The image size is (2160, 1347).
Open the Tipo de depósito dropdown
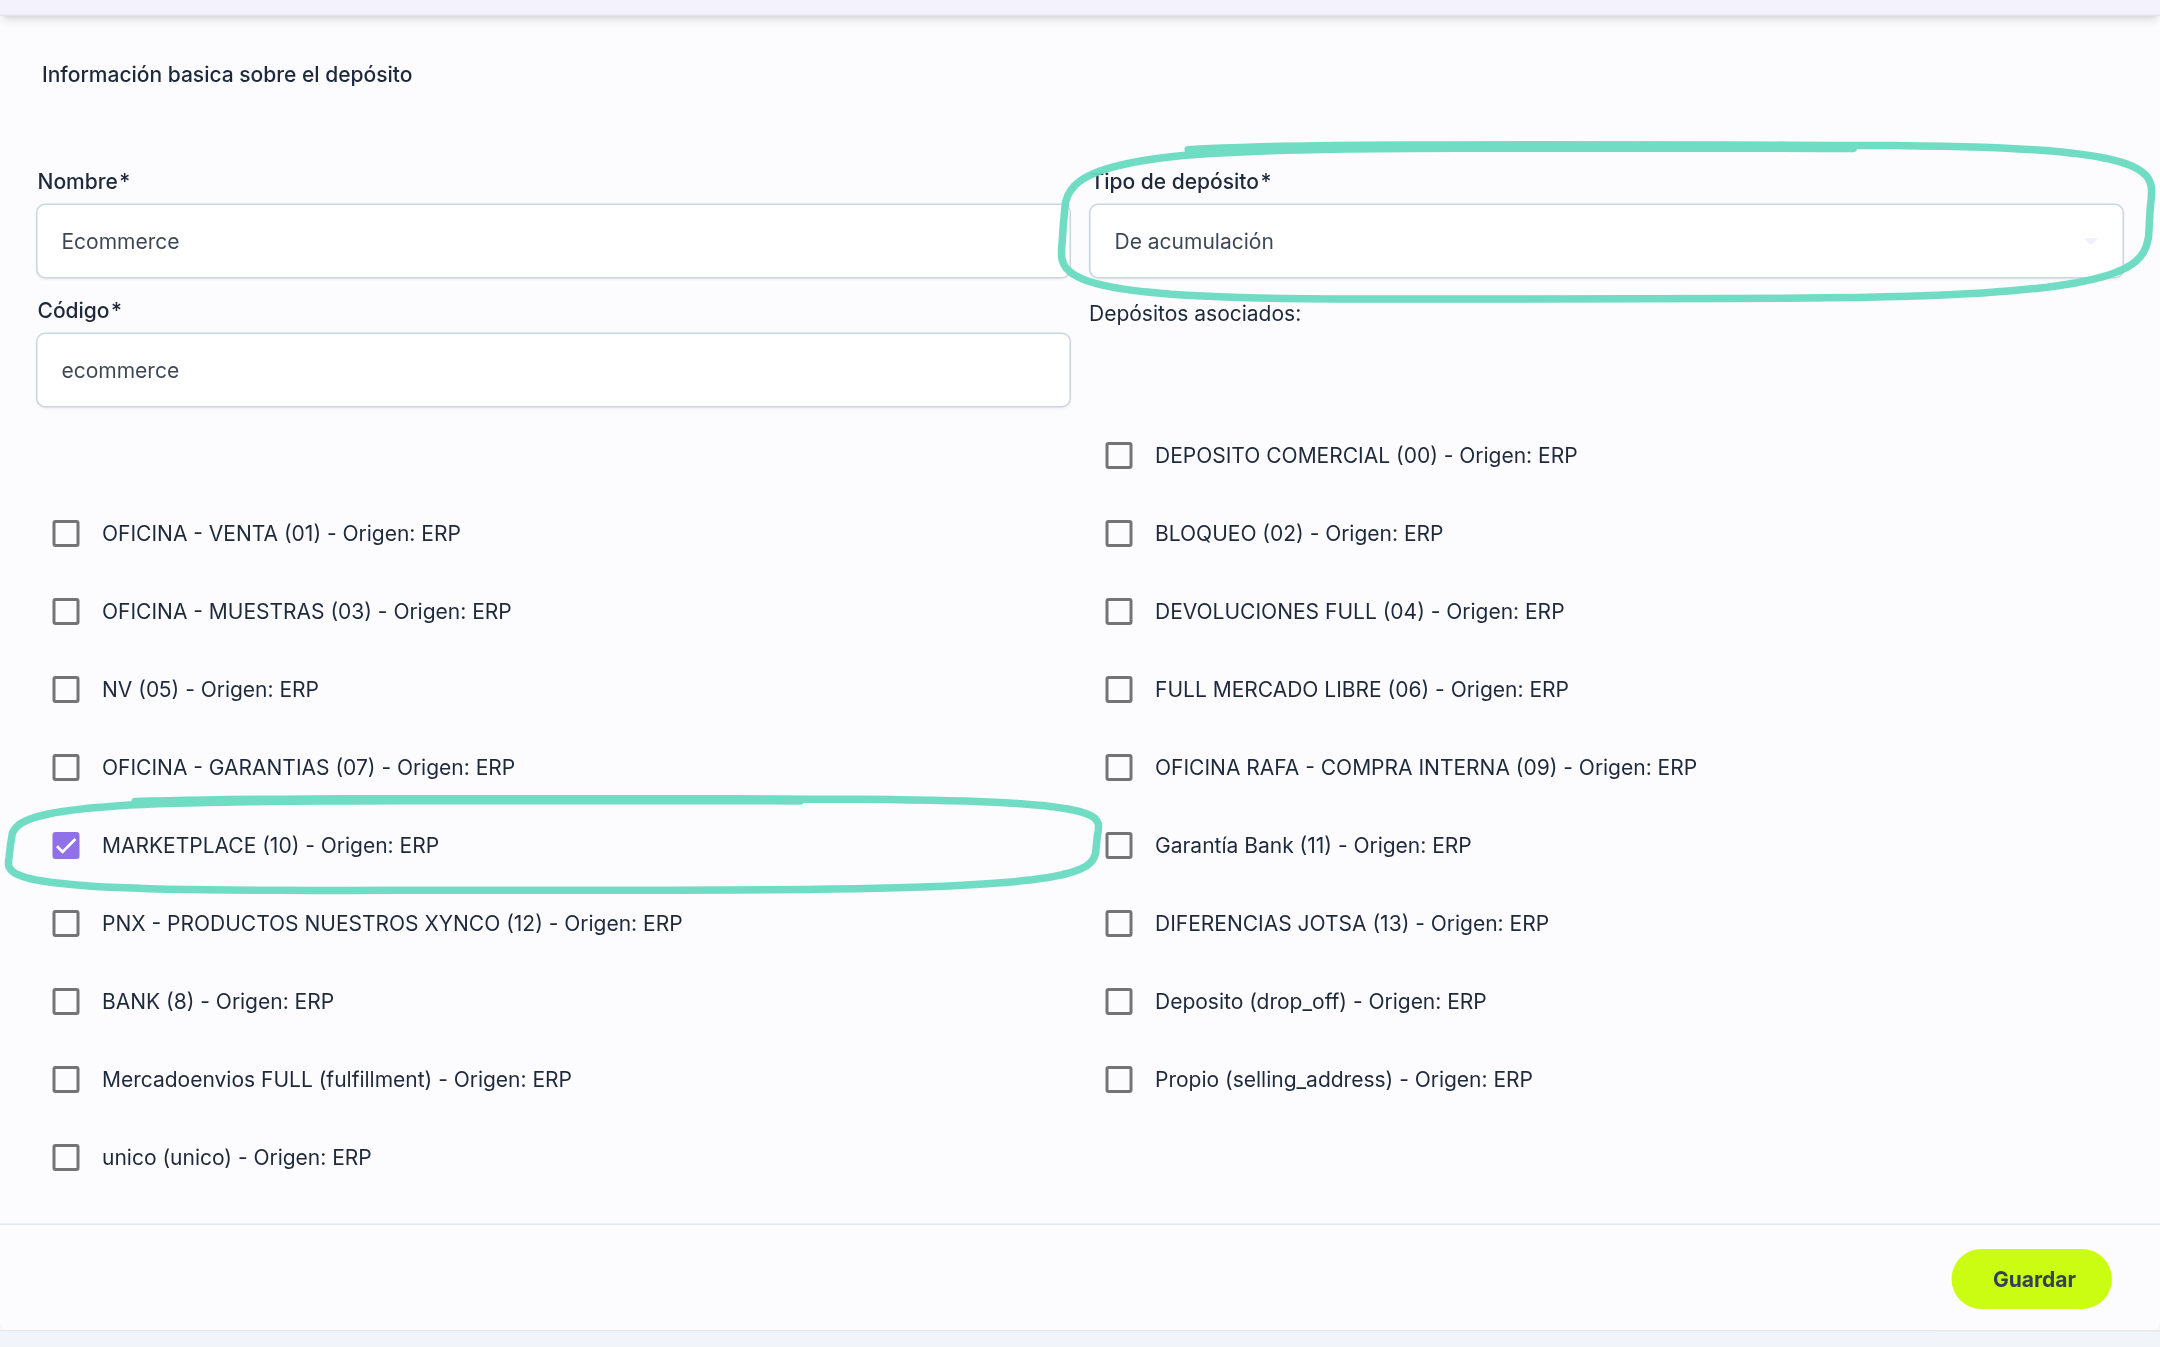pyautogui.click(x=1605, y=241)
